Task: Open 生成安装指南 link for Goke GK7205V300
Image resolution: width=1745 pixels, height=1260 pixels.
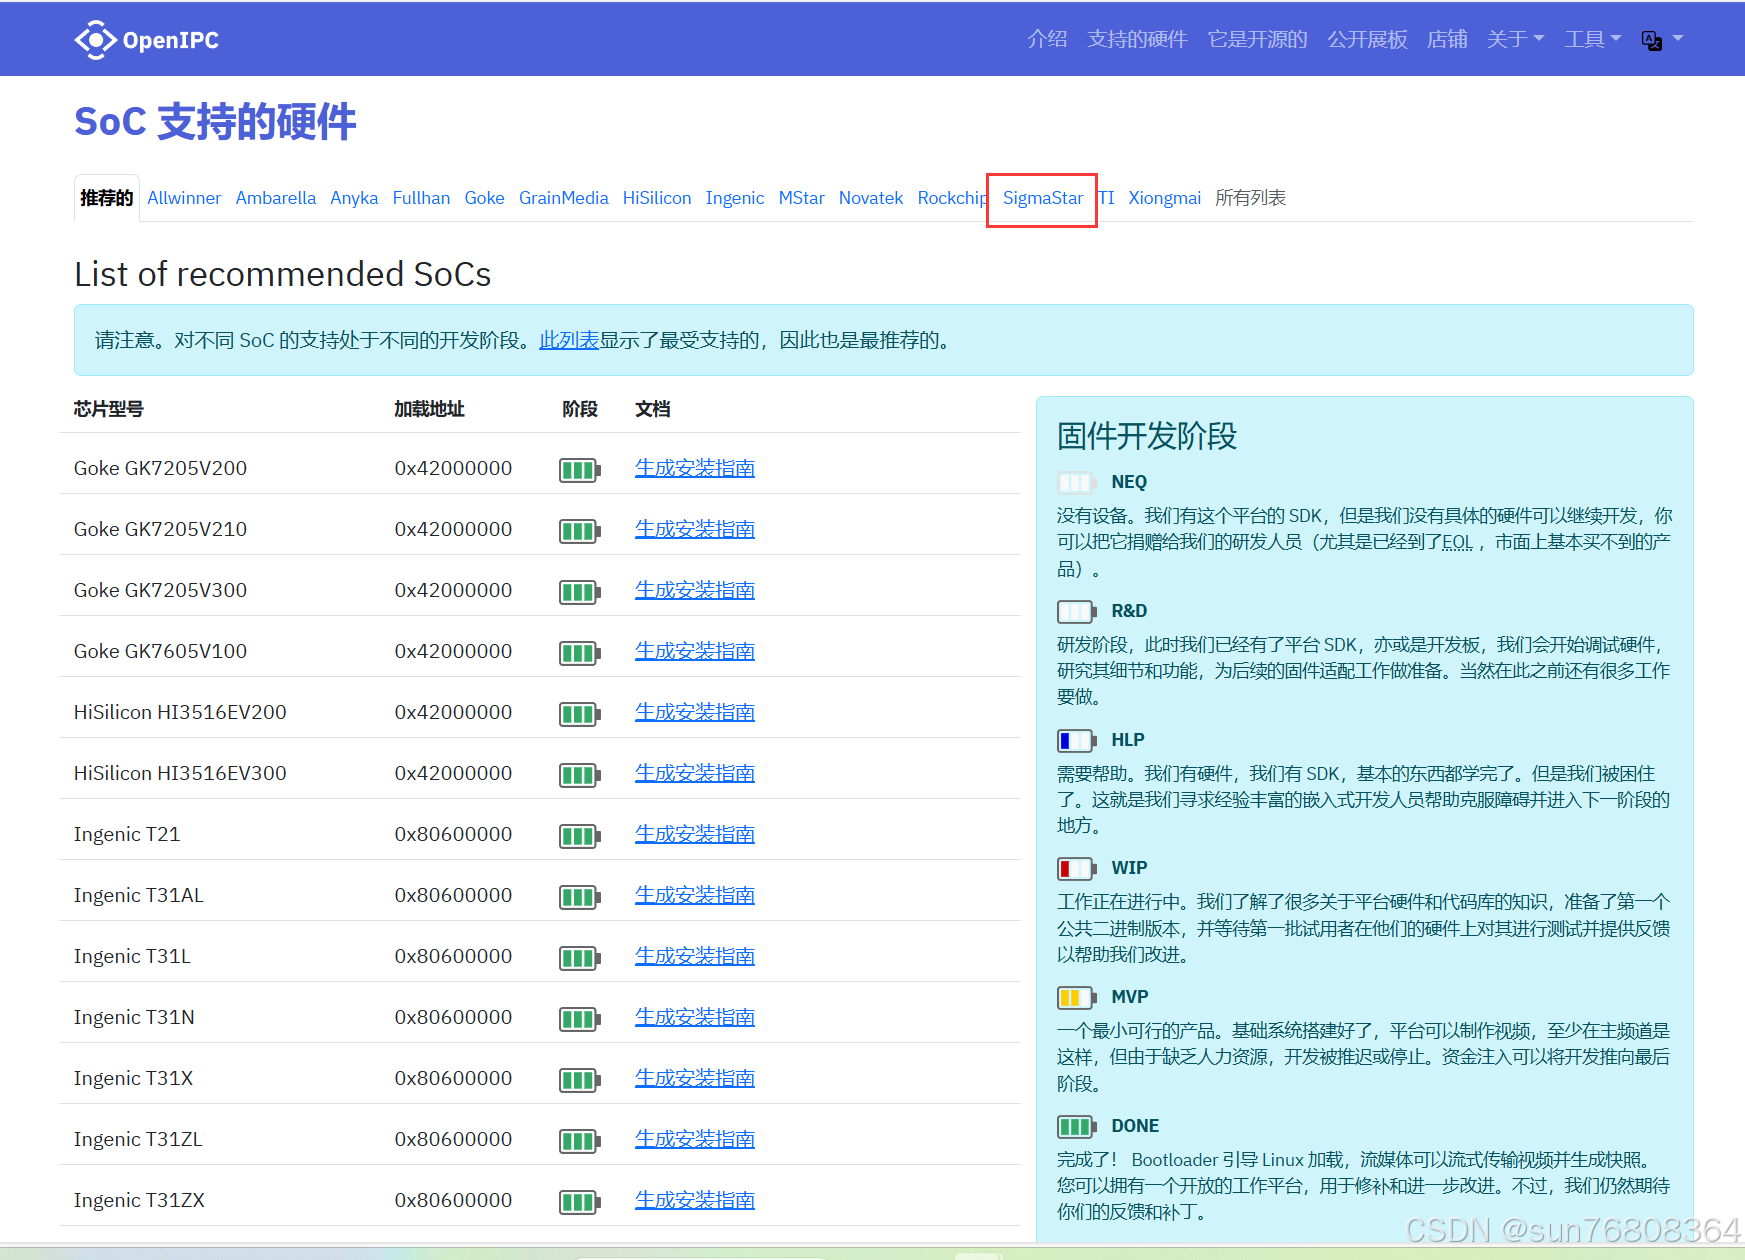Action: click(x=695, y=590)
